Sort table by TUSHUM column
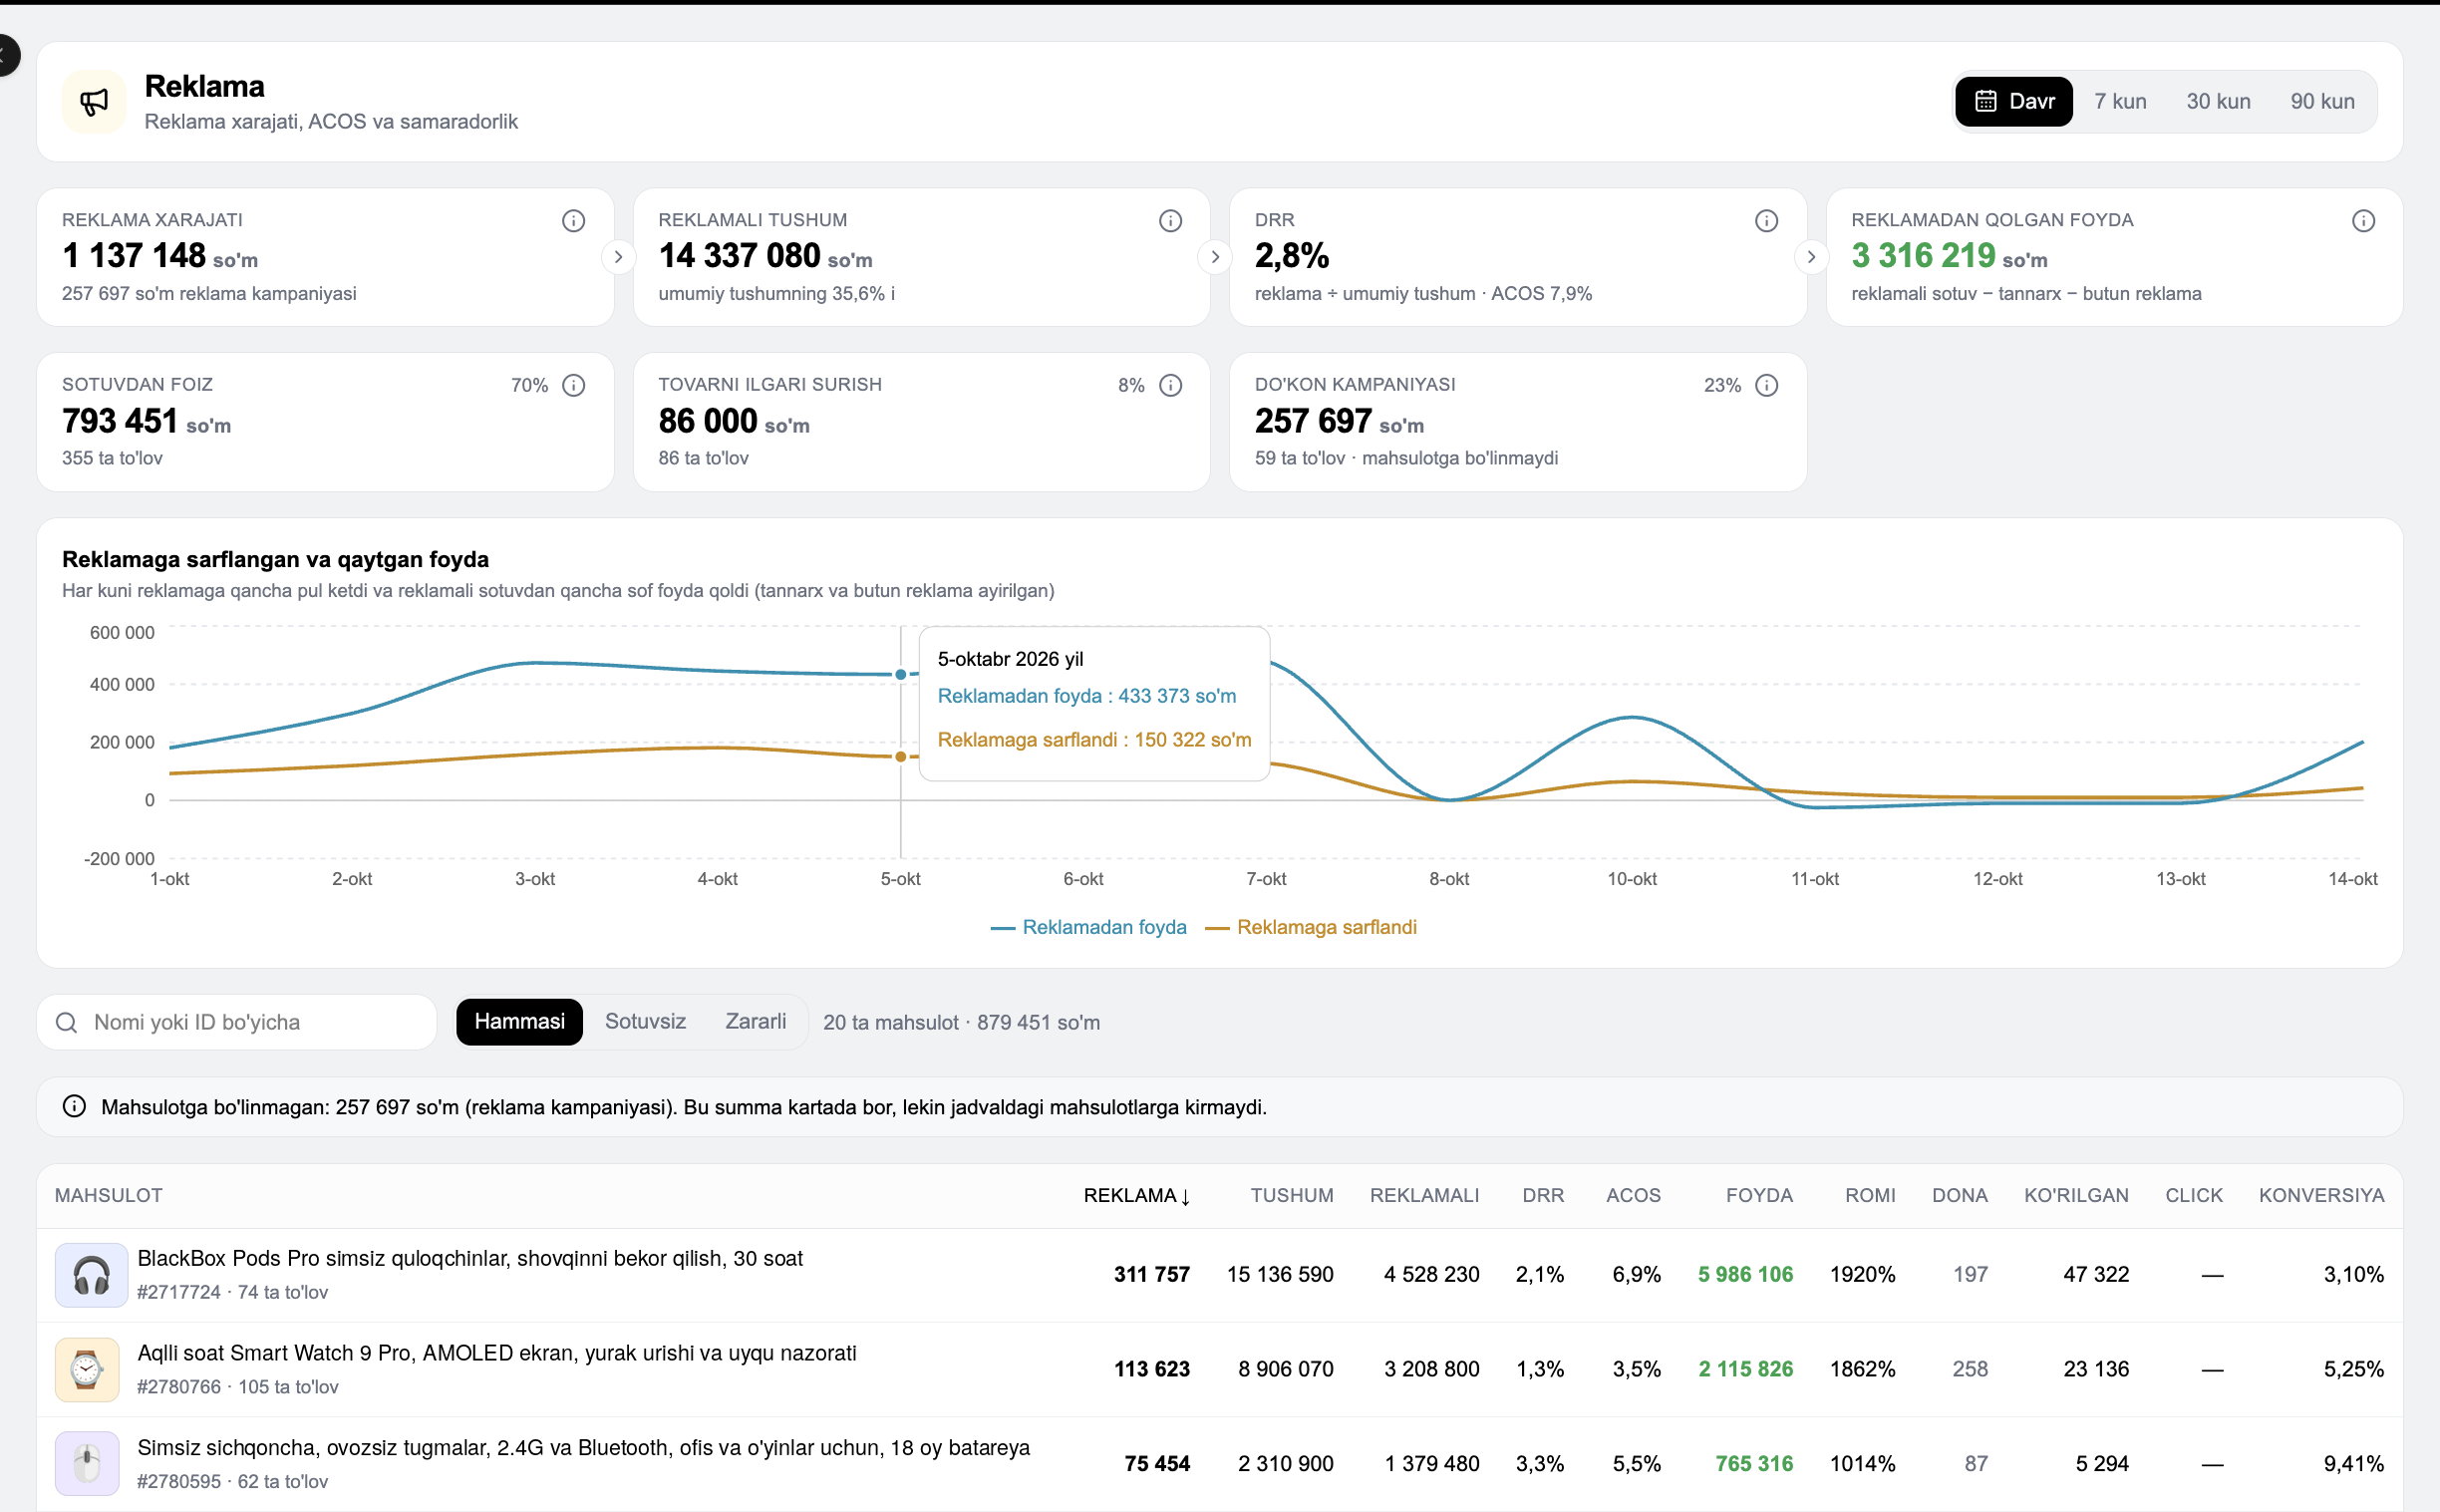Viewport: 2440px width, 1512px height. click(1291, 1195)
